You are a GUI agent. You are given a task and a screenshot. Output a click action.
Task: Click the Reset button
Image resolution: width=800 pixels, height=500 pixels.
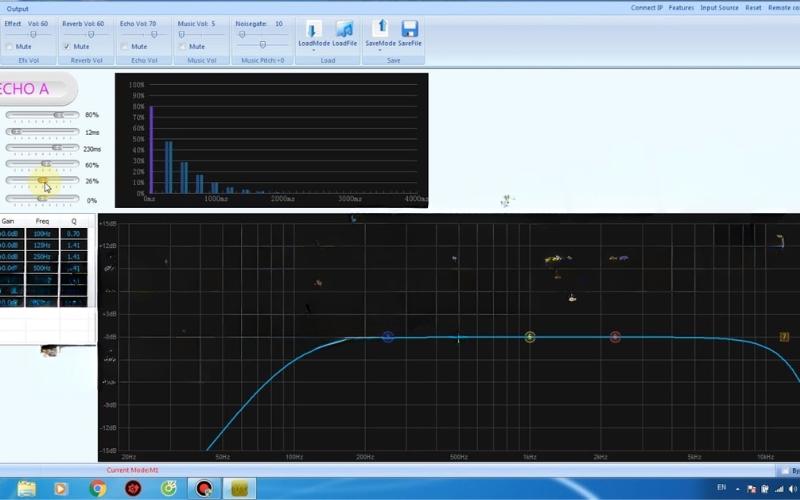753,8
